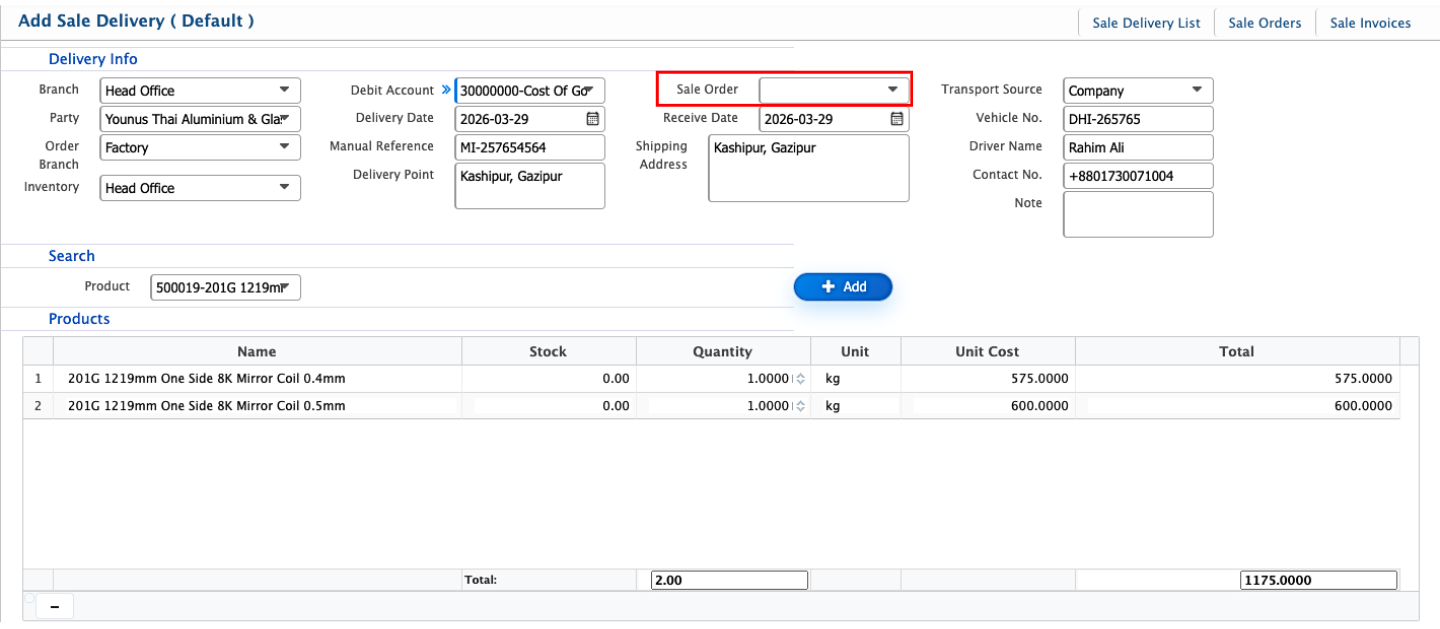The image size is (1440, 629).
Task: Open the Sale Orders tab
Action: pyautogui.click(x=1264, y=23)
